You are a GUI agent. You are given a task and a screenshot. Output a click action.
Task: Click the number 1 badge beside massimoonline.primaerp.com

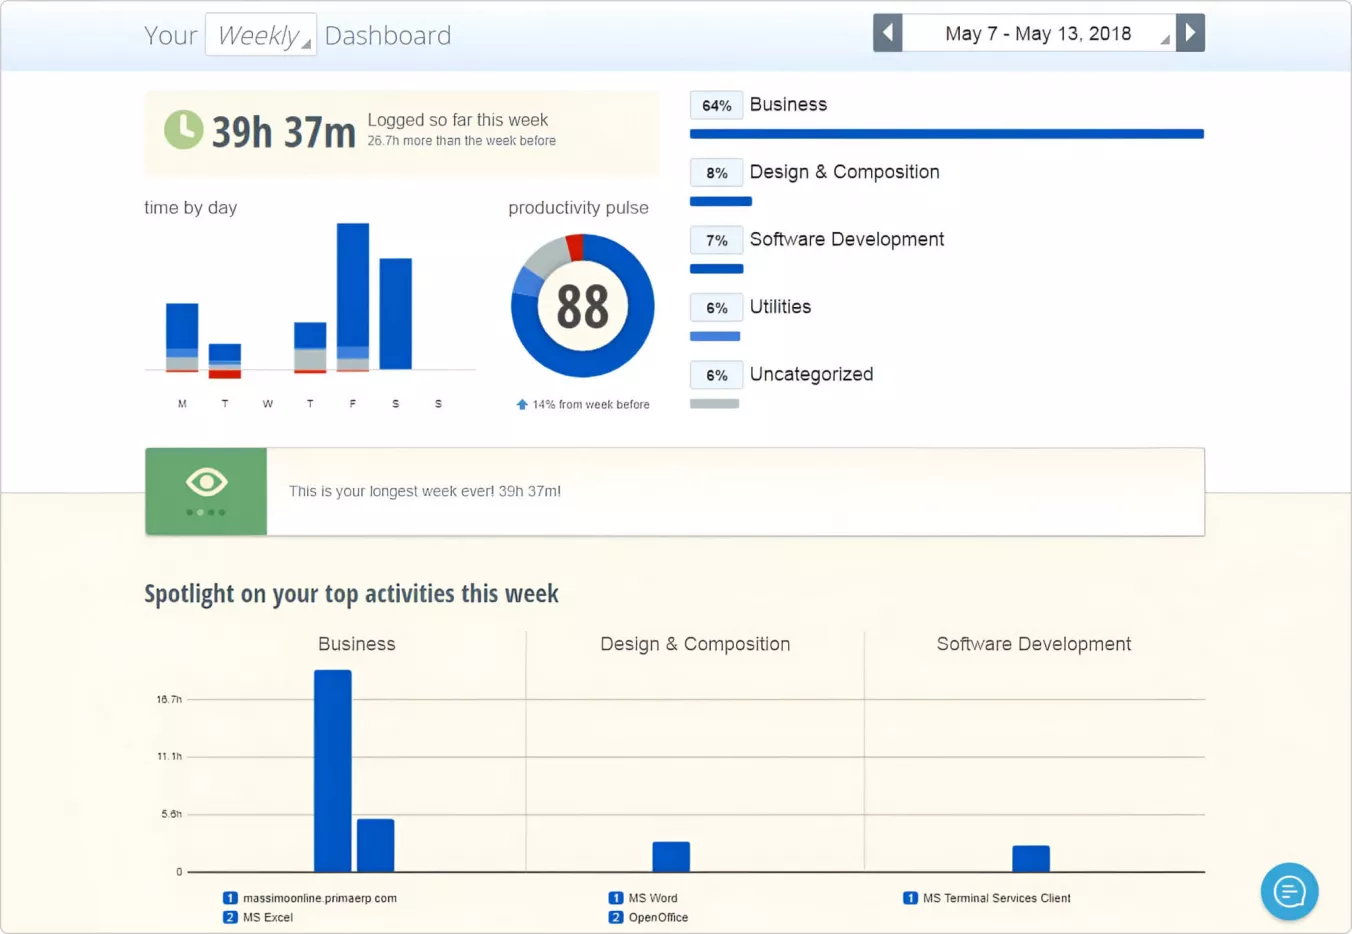(230, 898)
